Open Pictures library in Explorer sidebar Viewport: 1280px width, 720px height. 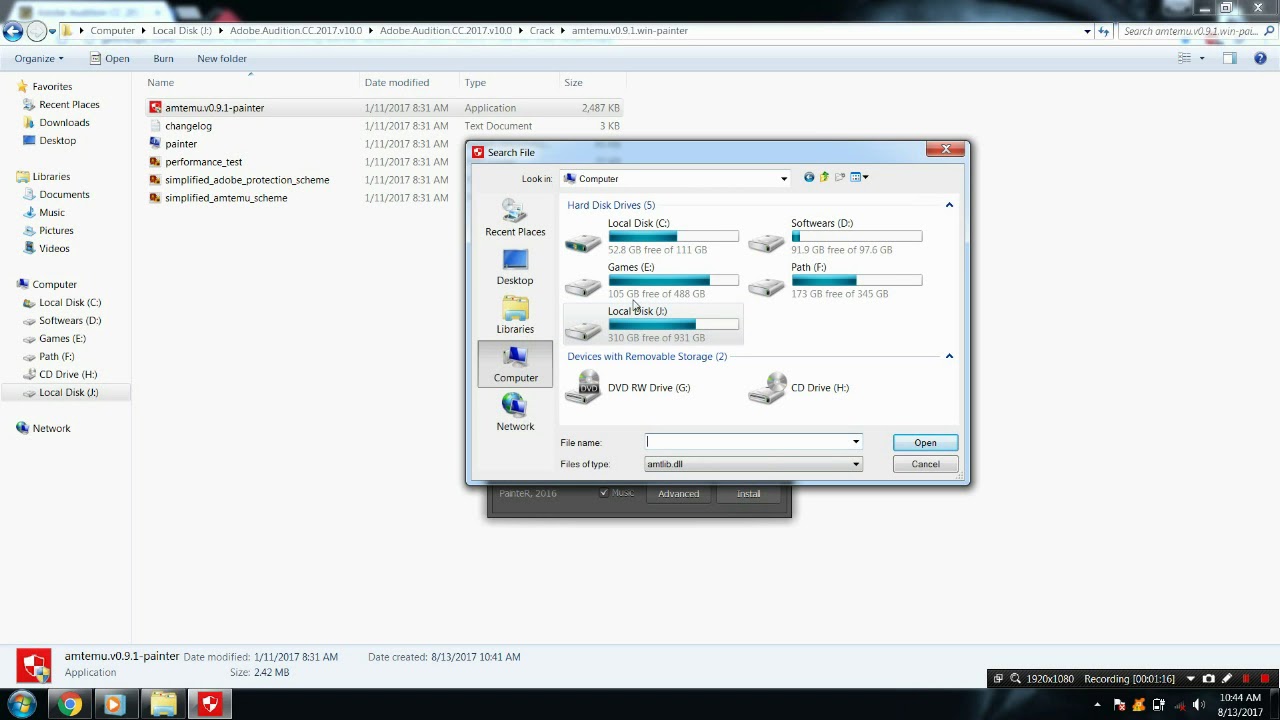click(x=56, y=231)
